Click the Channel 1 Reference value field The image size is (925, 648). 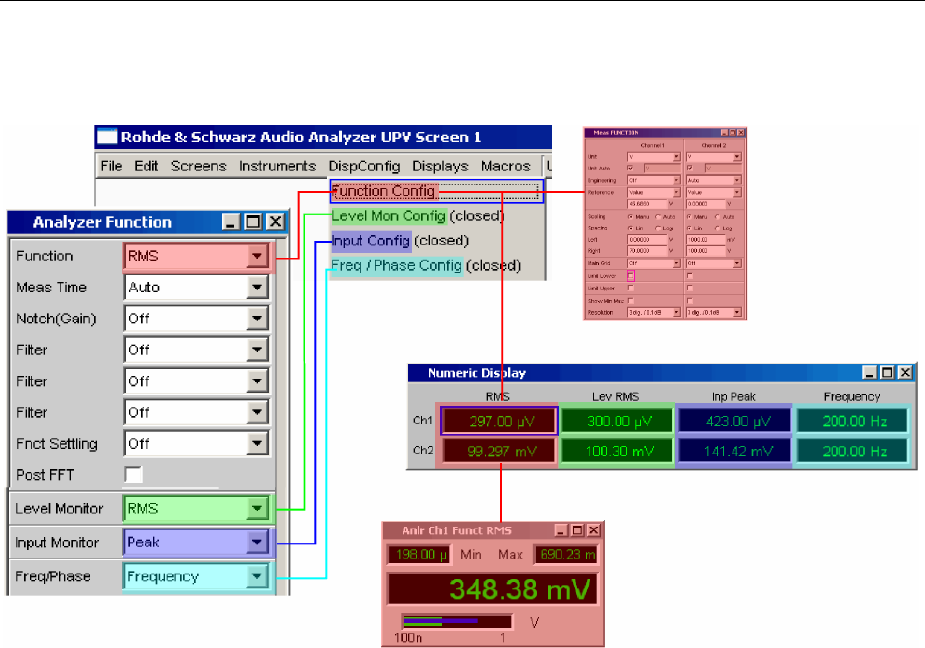pos(647,204)
